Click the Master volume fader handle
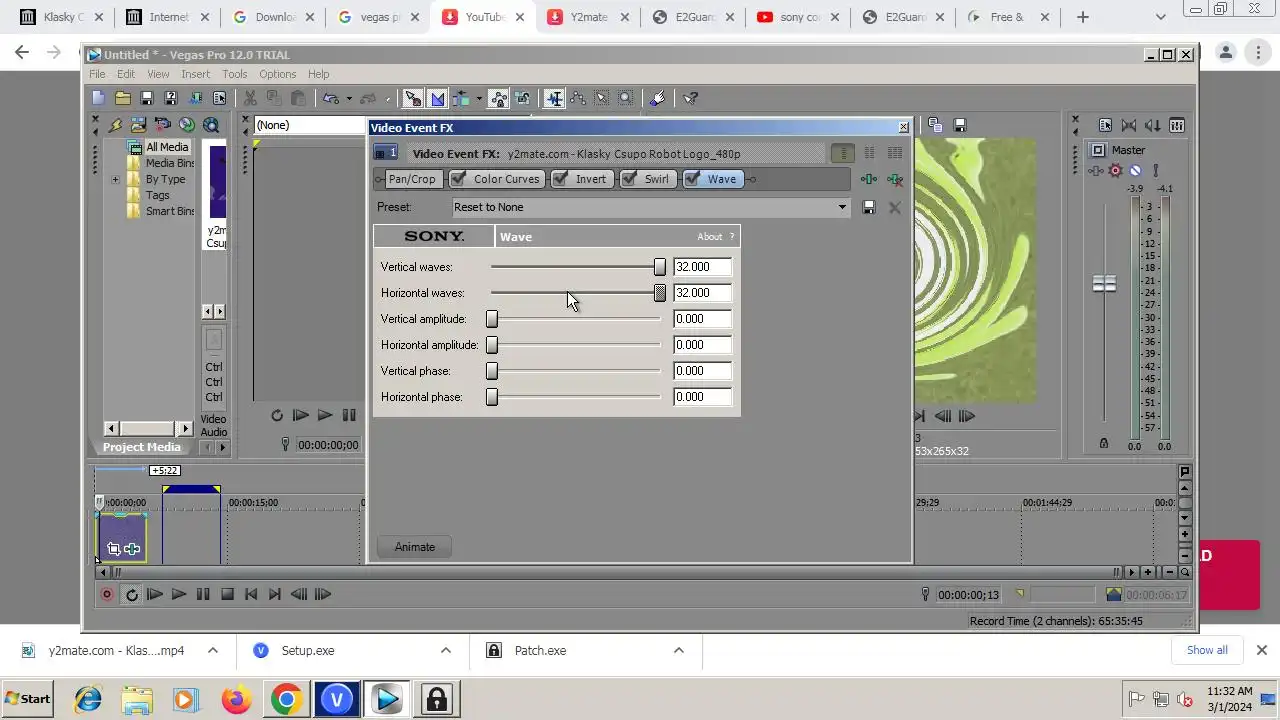The height and width of the screenshot is (720, 1280). click(1104, 284)
